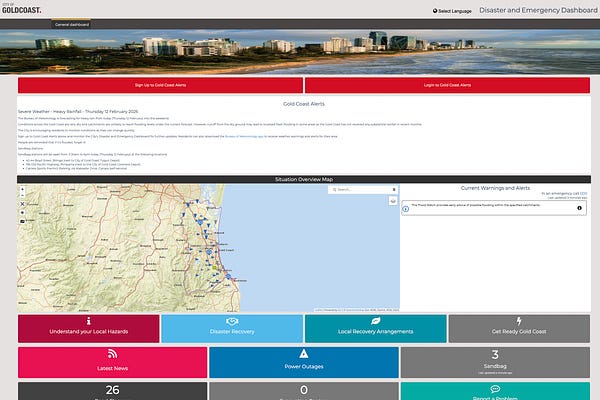Click Sign Up to Gold Coast Alerts
The height and width of the screenshot is (400, 600).
(160, 85)
